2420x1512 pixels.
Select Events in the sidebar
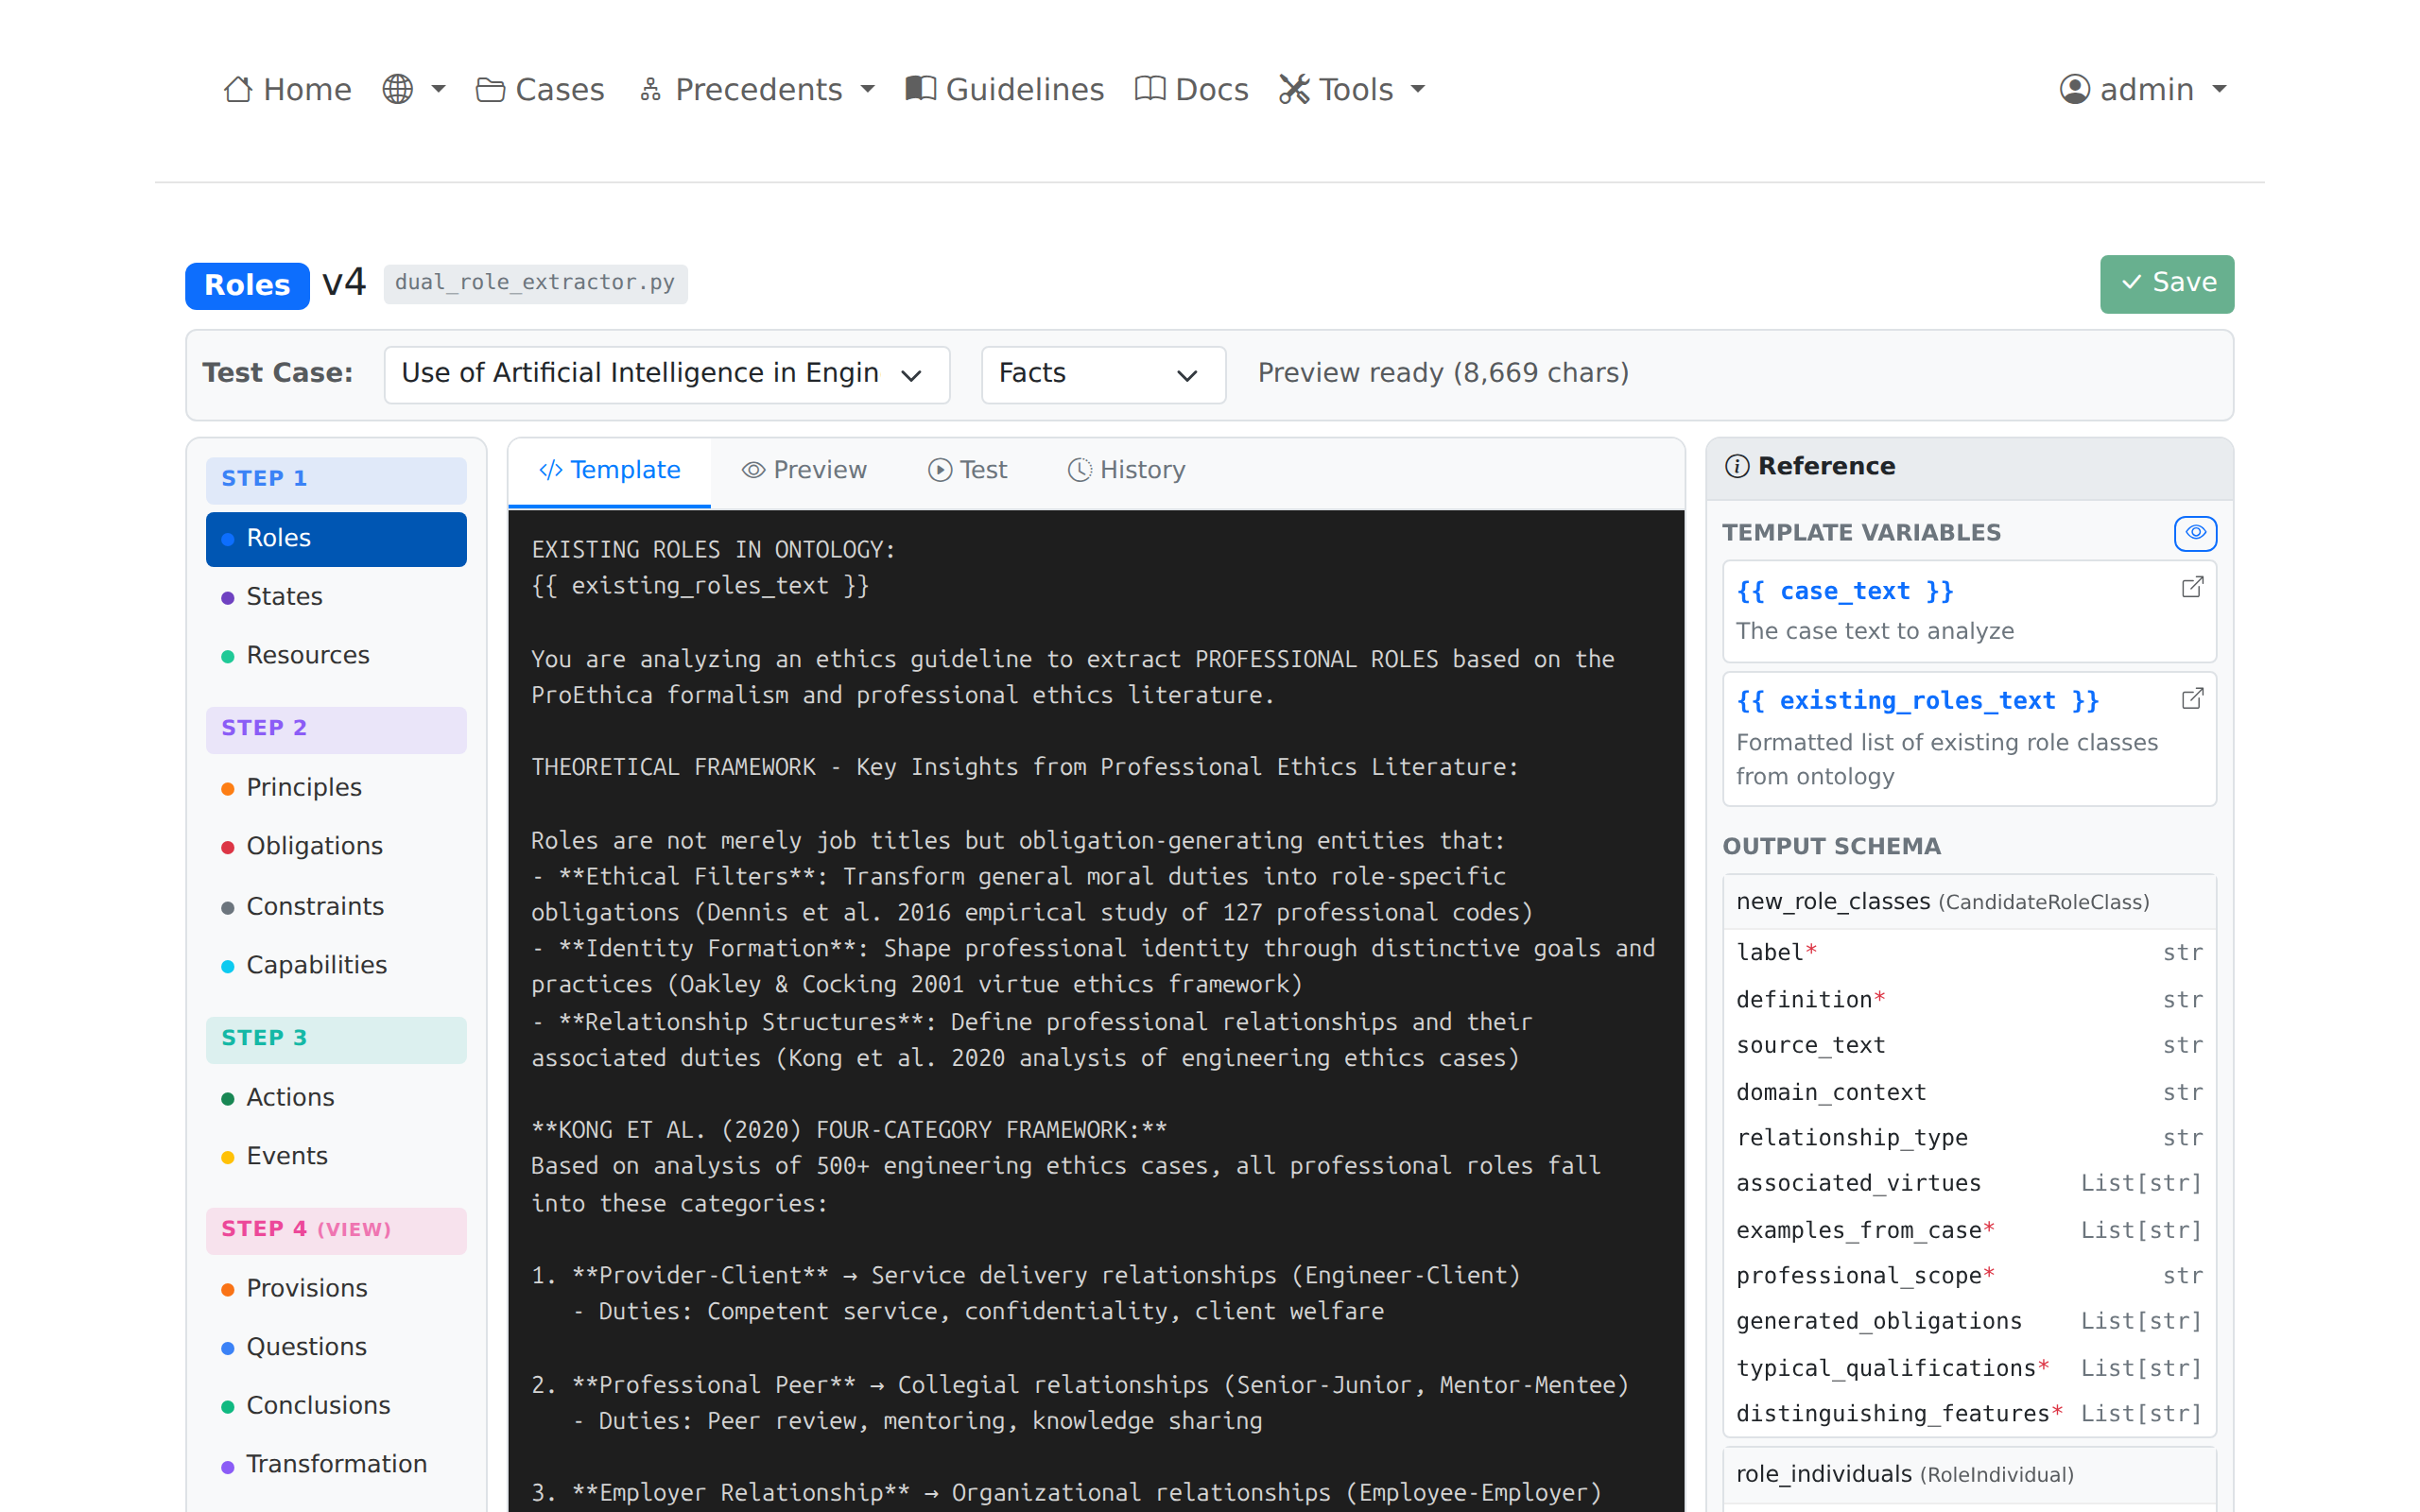click(x=336, y=1157)
